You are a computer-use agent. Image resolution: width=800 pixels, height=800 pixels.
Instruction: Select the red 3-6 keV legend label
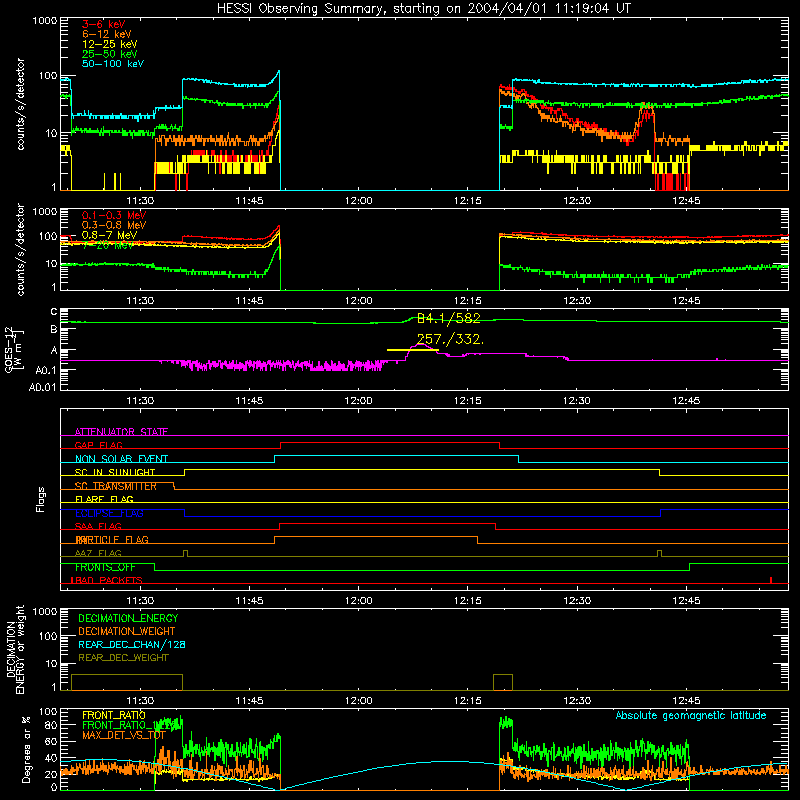[x=104, y=24]
